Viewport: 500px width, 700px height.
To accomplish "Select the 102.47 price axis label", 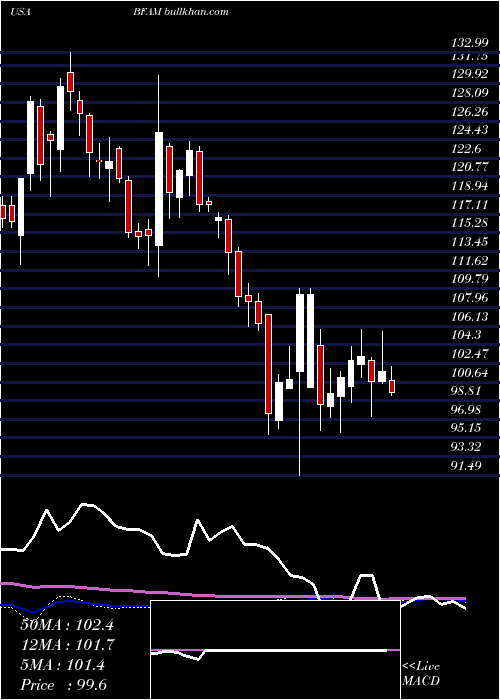I will click(x=470, y=354).
